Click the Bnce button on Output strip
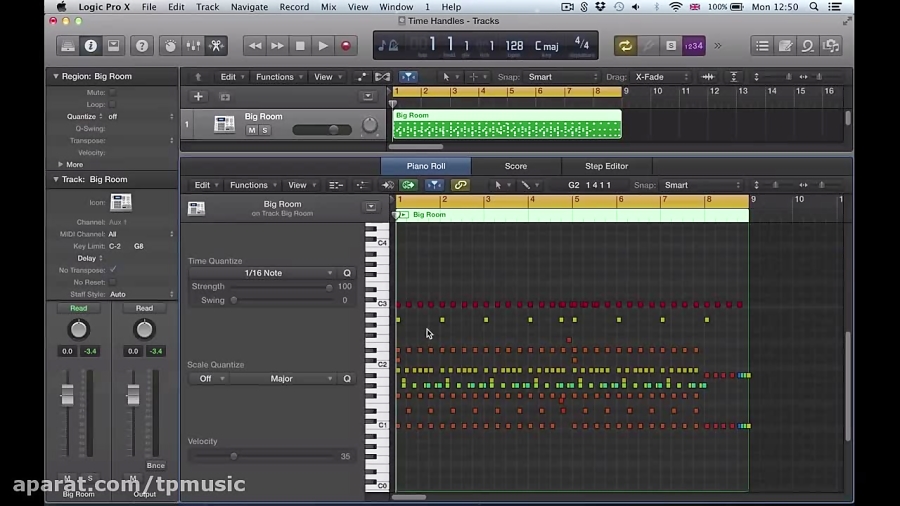 (155, 465)
